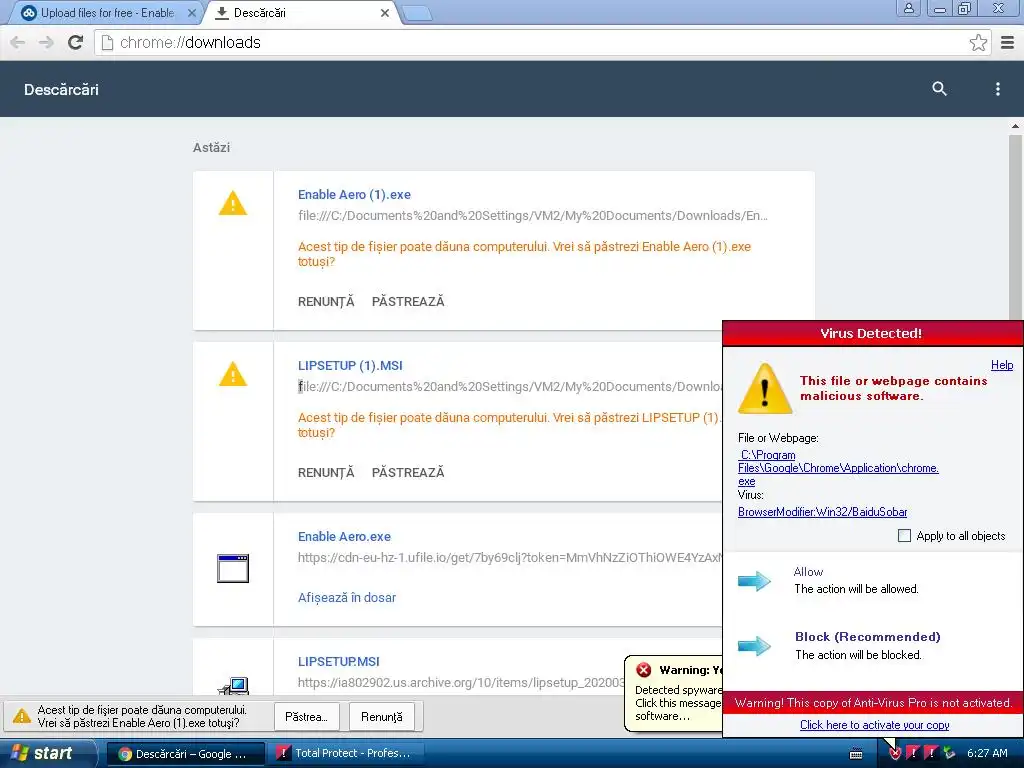
Task: Switch to Descărcări – Google taskbar item
Action: 185,754
